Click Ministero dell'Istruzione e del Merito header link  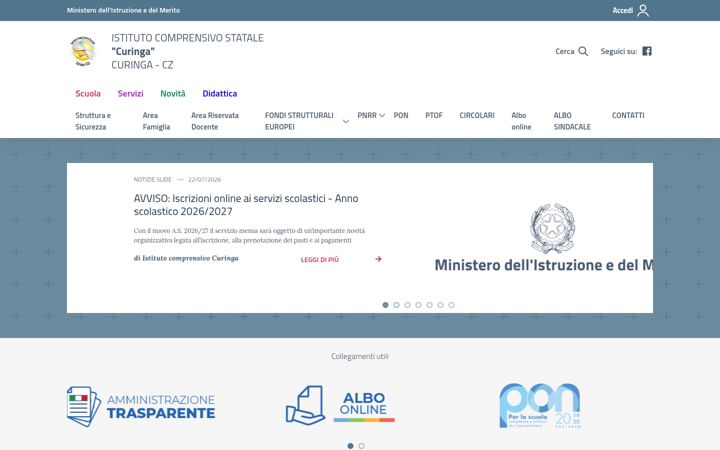(x=124, y=10)
